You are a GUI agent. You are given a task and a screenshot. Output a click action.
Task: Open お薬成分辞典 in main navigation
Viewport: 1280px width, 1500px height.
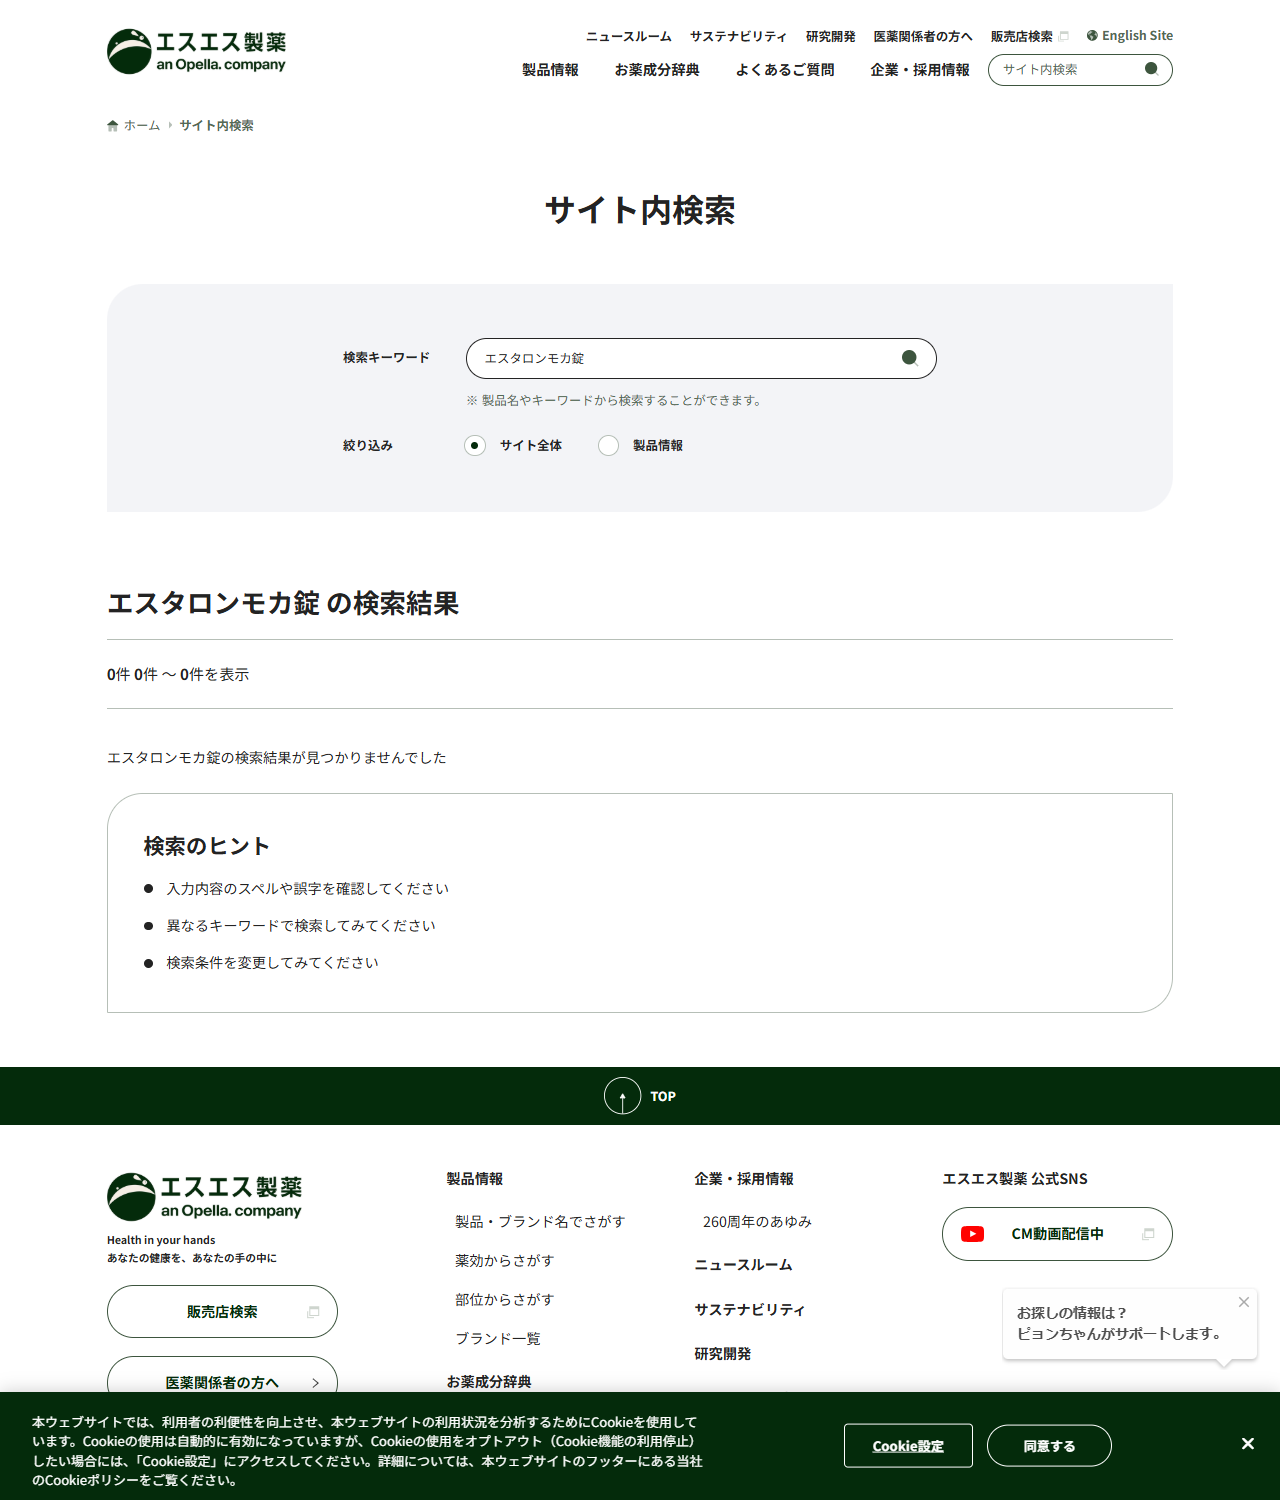point(657,70)
